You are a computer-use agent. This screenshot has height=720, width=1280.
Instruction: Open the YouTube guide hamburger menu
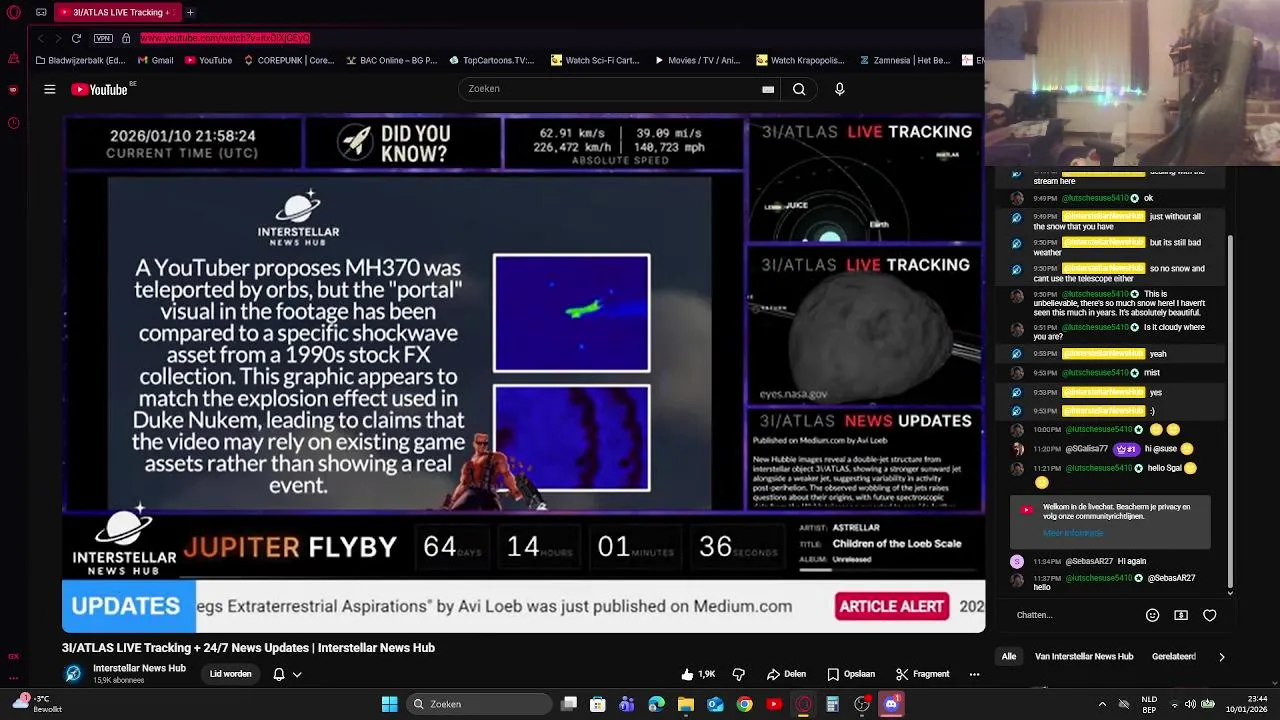coord(49,89)
